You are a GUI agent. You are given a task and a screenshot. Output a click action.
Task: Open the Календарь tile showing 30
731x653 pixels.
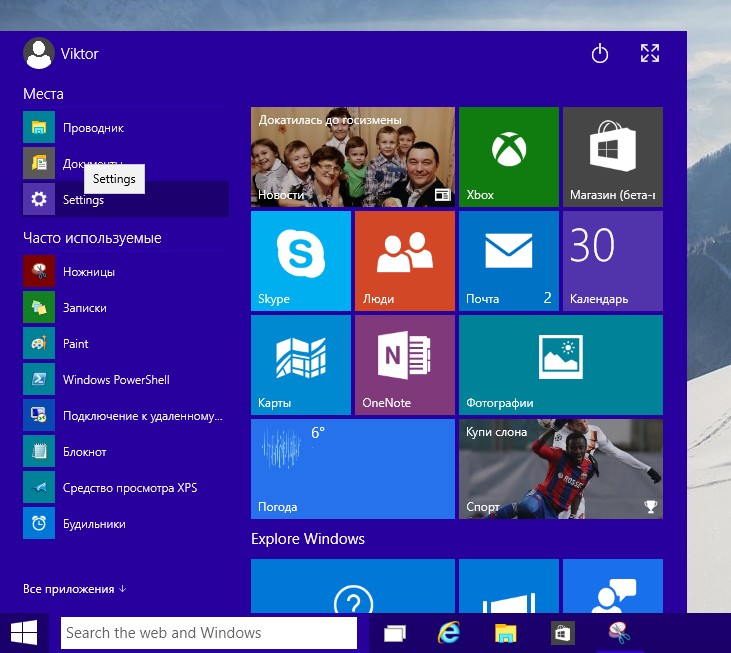(613, 261)
